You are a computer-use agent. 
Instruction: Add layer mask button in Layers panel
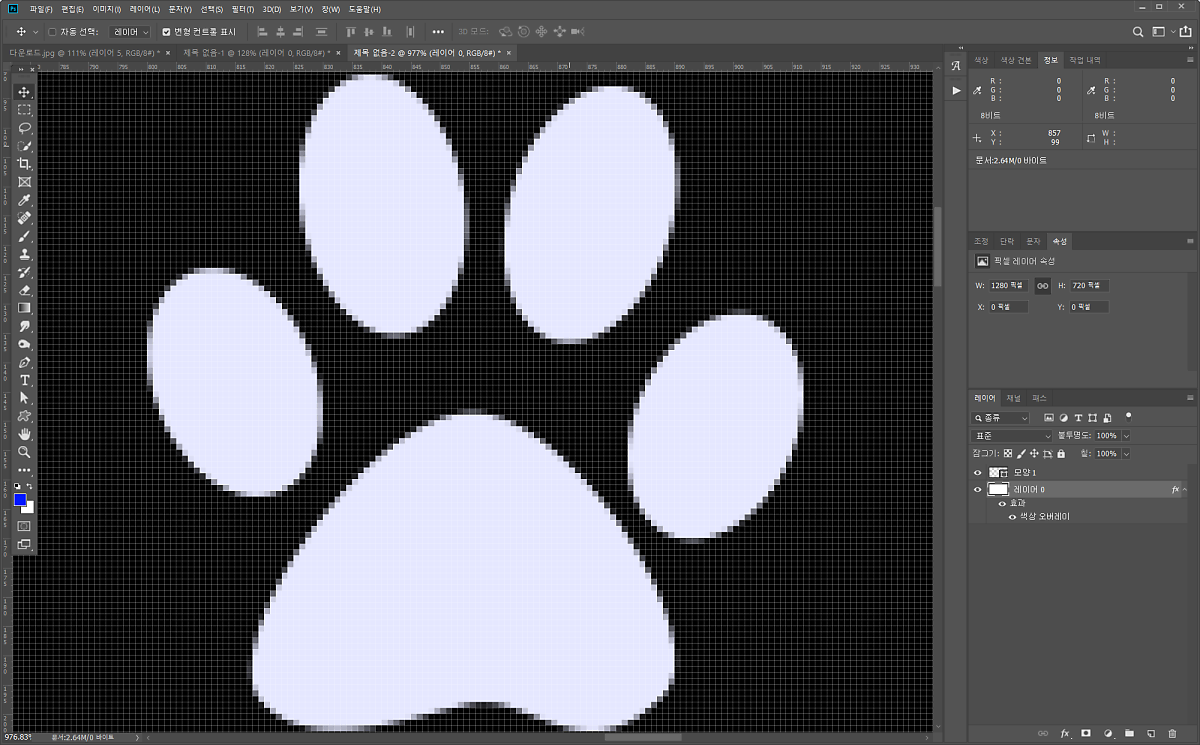1085,734
